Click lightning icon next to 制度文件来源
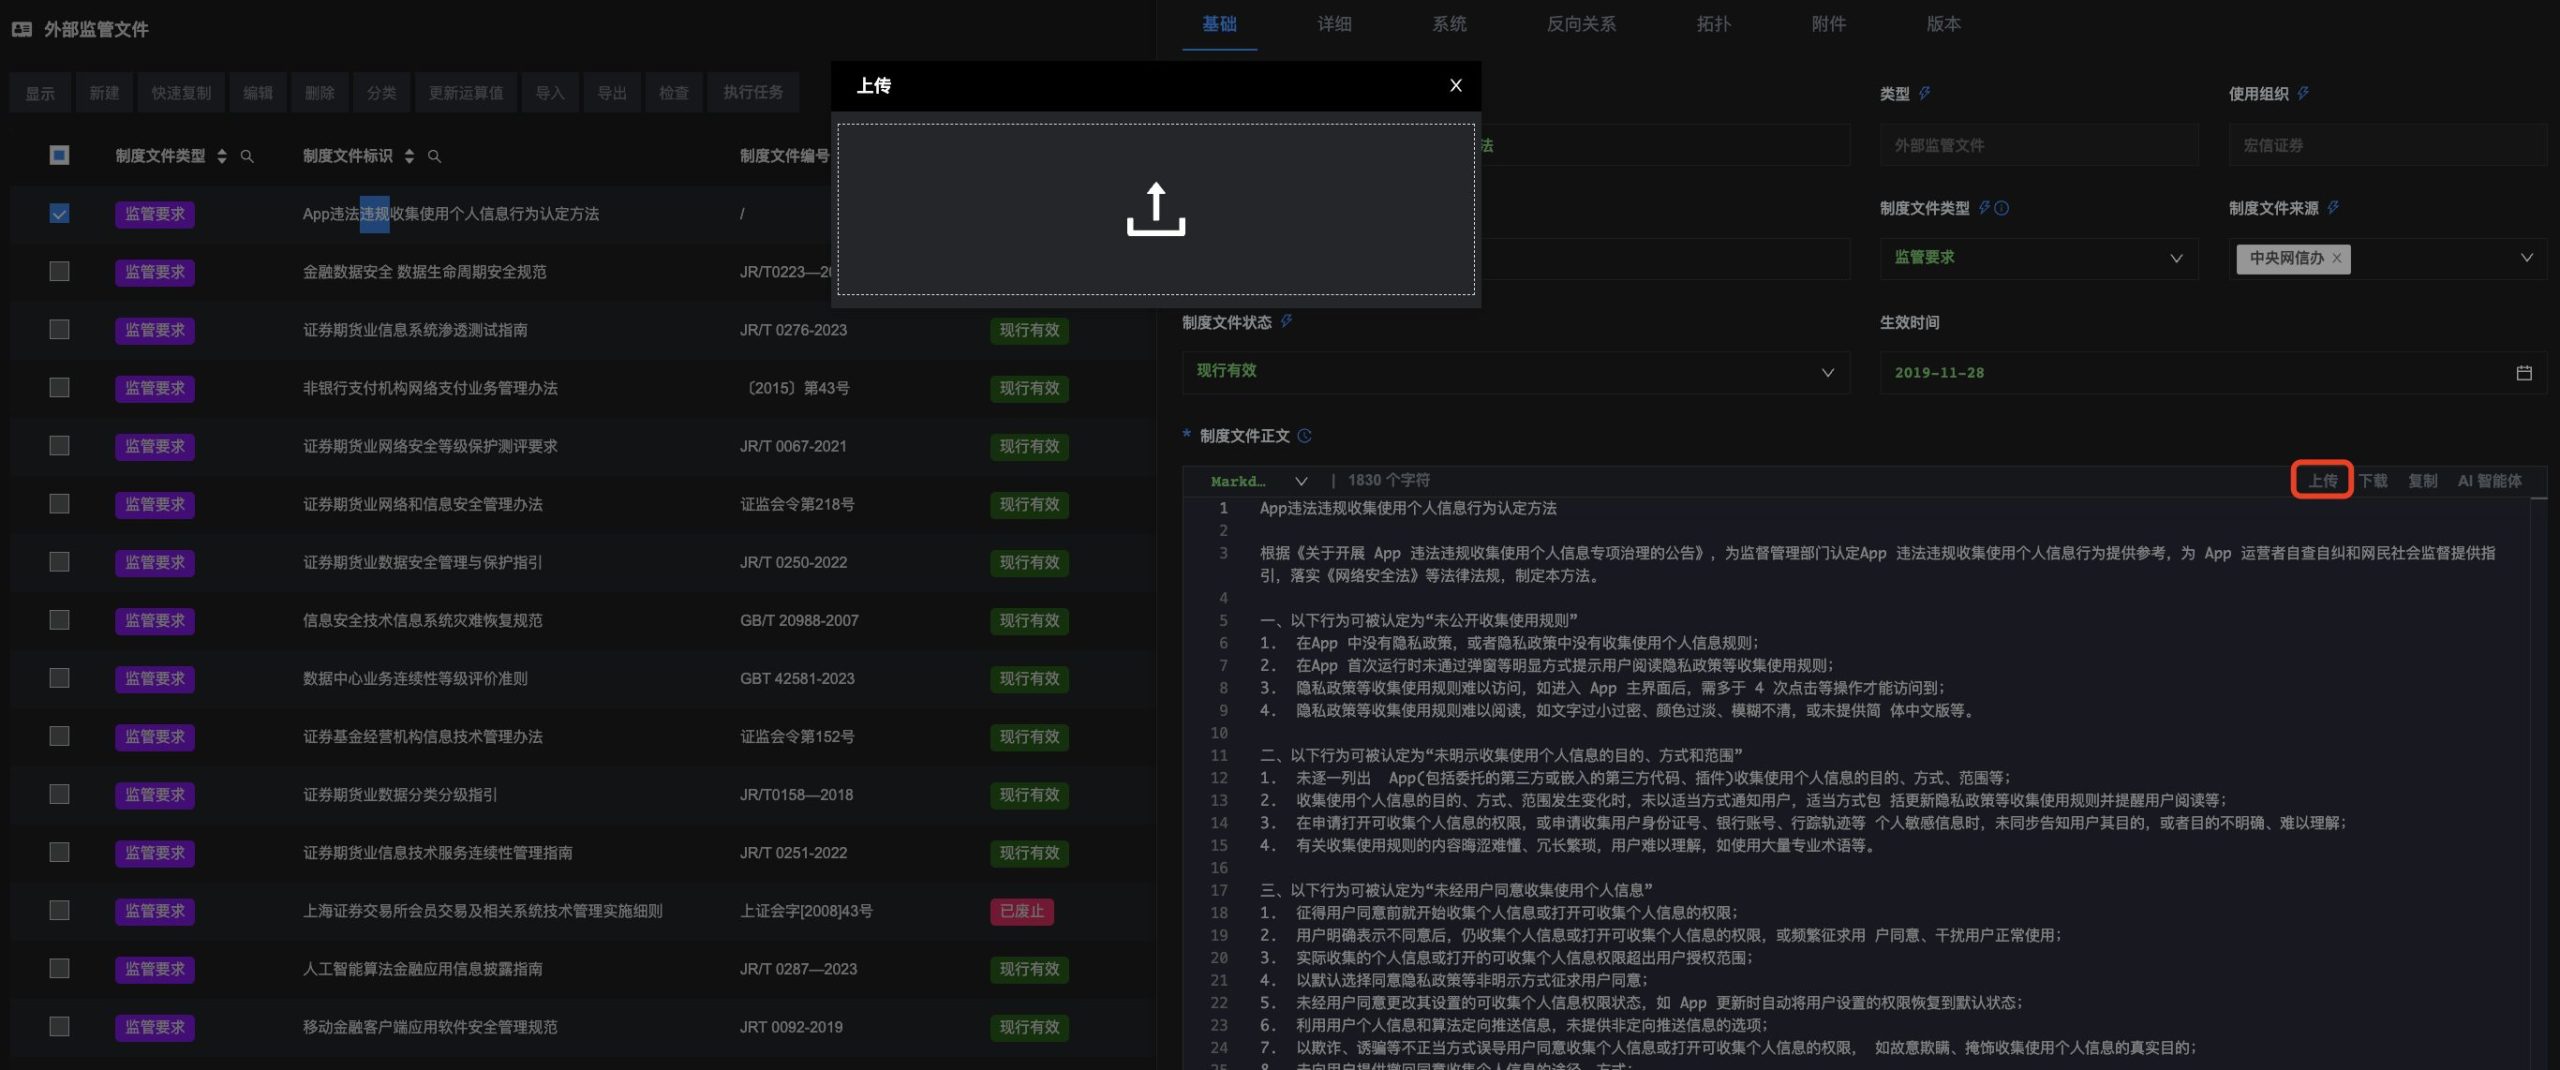Viewport: 2560px width, 1070px height. (2333, 208)
